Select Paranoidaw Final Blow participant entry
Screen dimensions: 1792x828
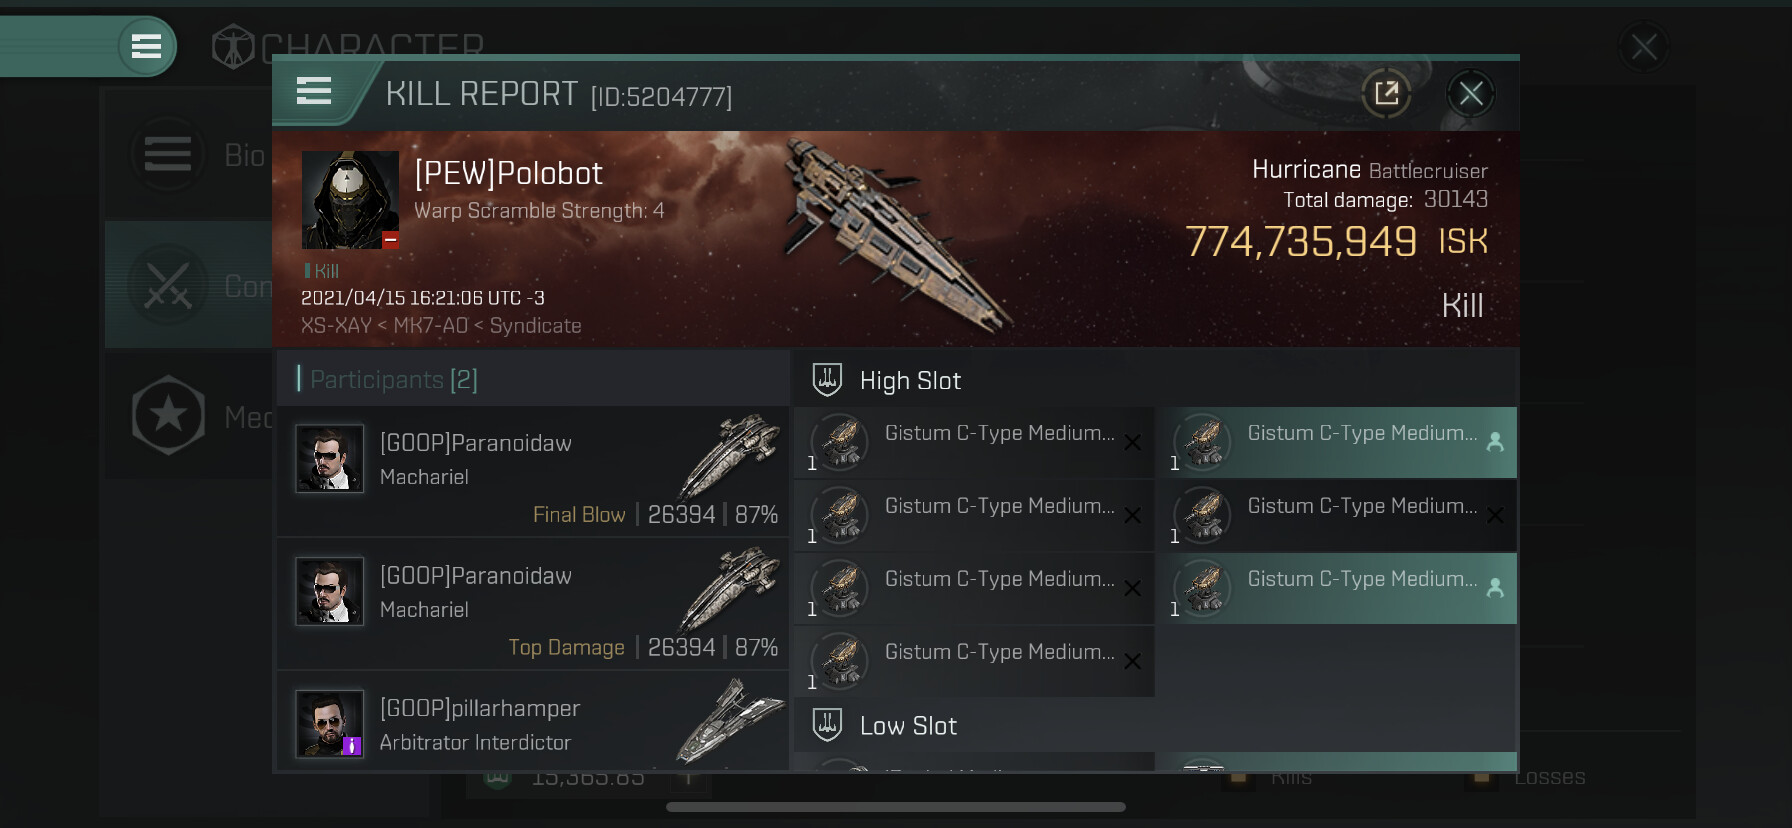(532, 472)
